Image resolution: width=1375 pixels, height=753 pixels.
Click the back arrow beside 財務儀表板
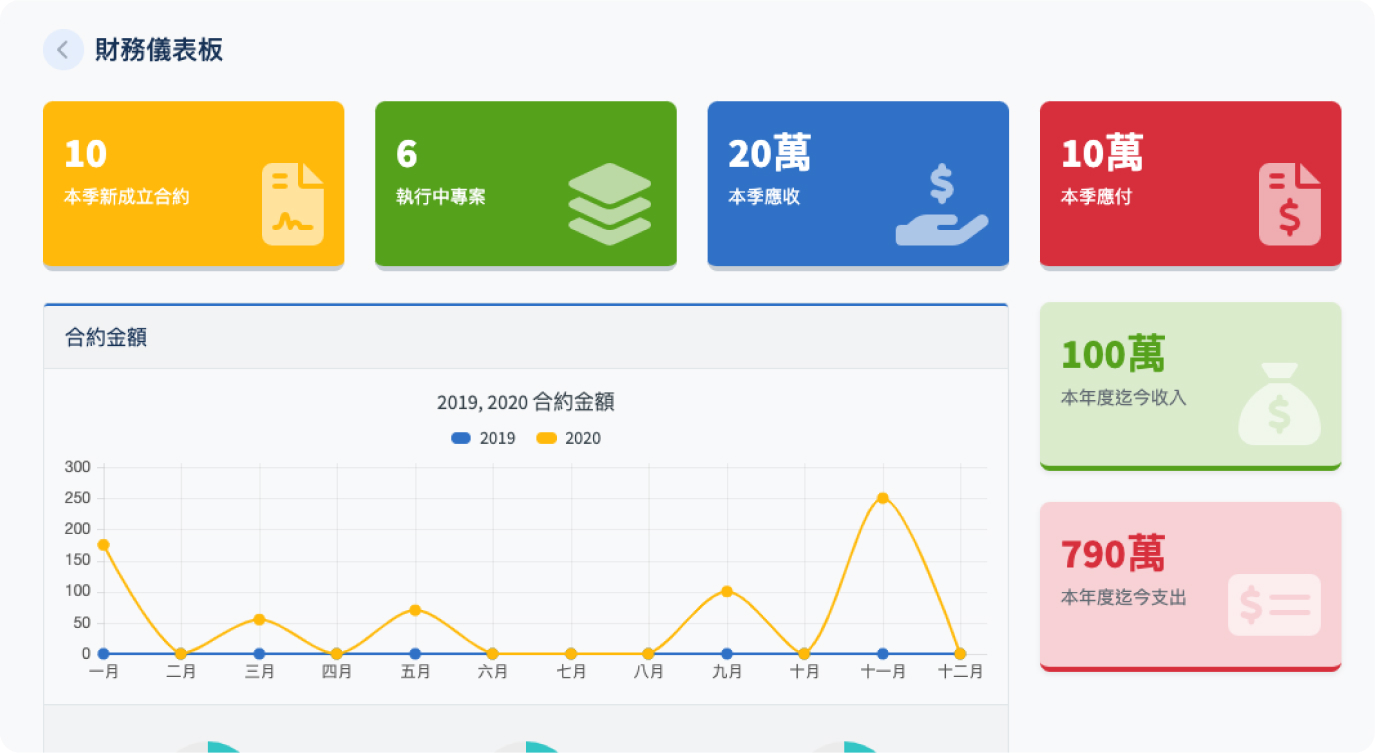coord(63,50)
